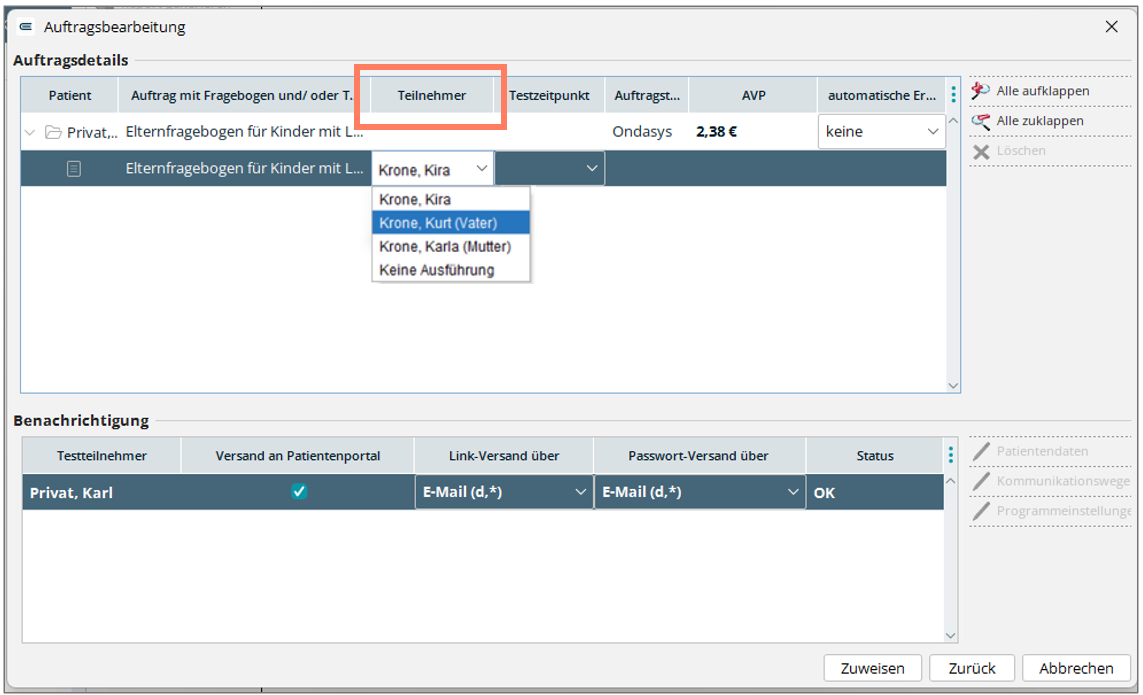Screen dimensions: 1143x695
Task: Open the Teilnehmer dropdown showing Krone, Kira
Action: [432, 169]
